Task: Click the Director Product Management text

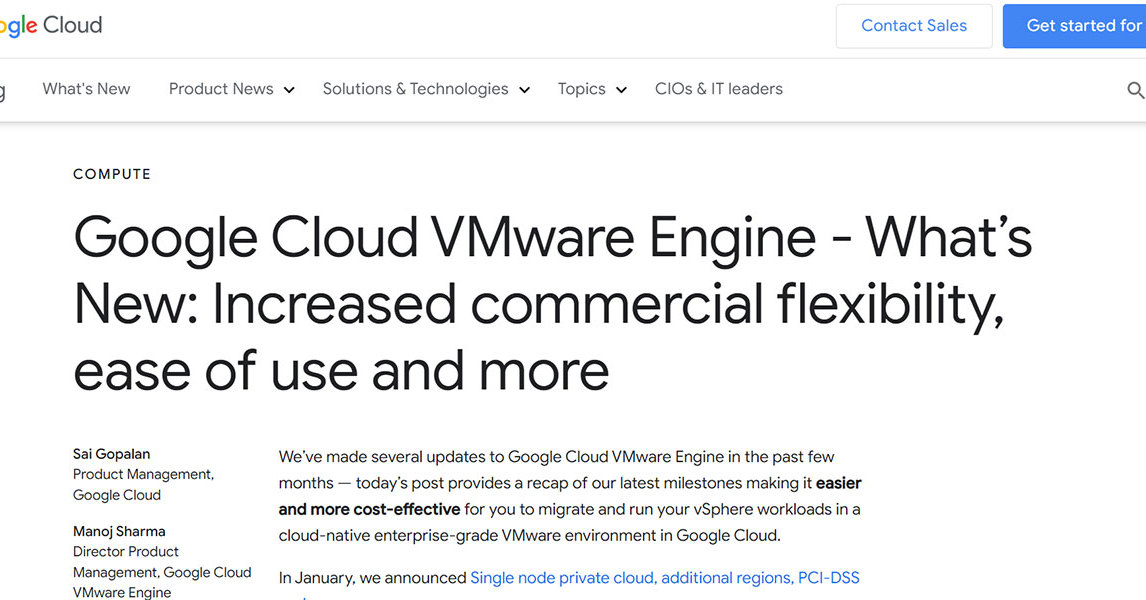Action: 126,551
